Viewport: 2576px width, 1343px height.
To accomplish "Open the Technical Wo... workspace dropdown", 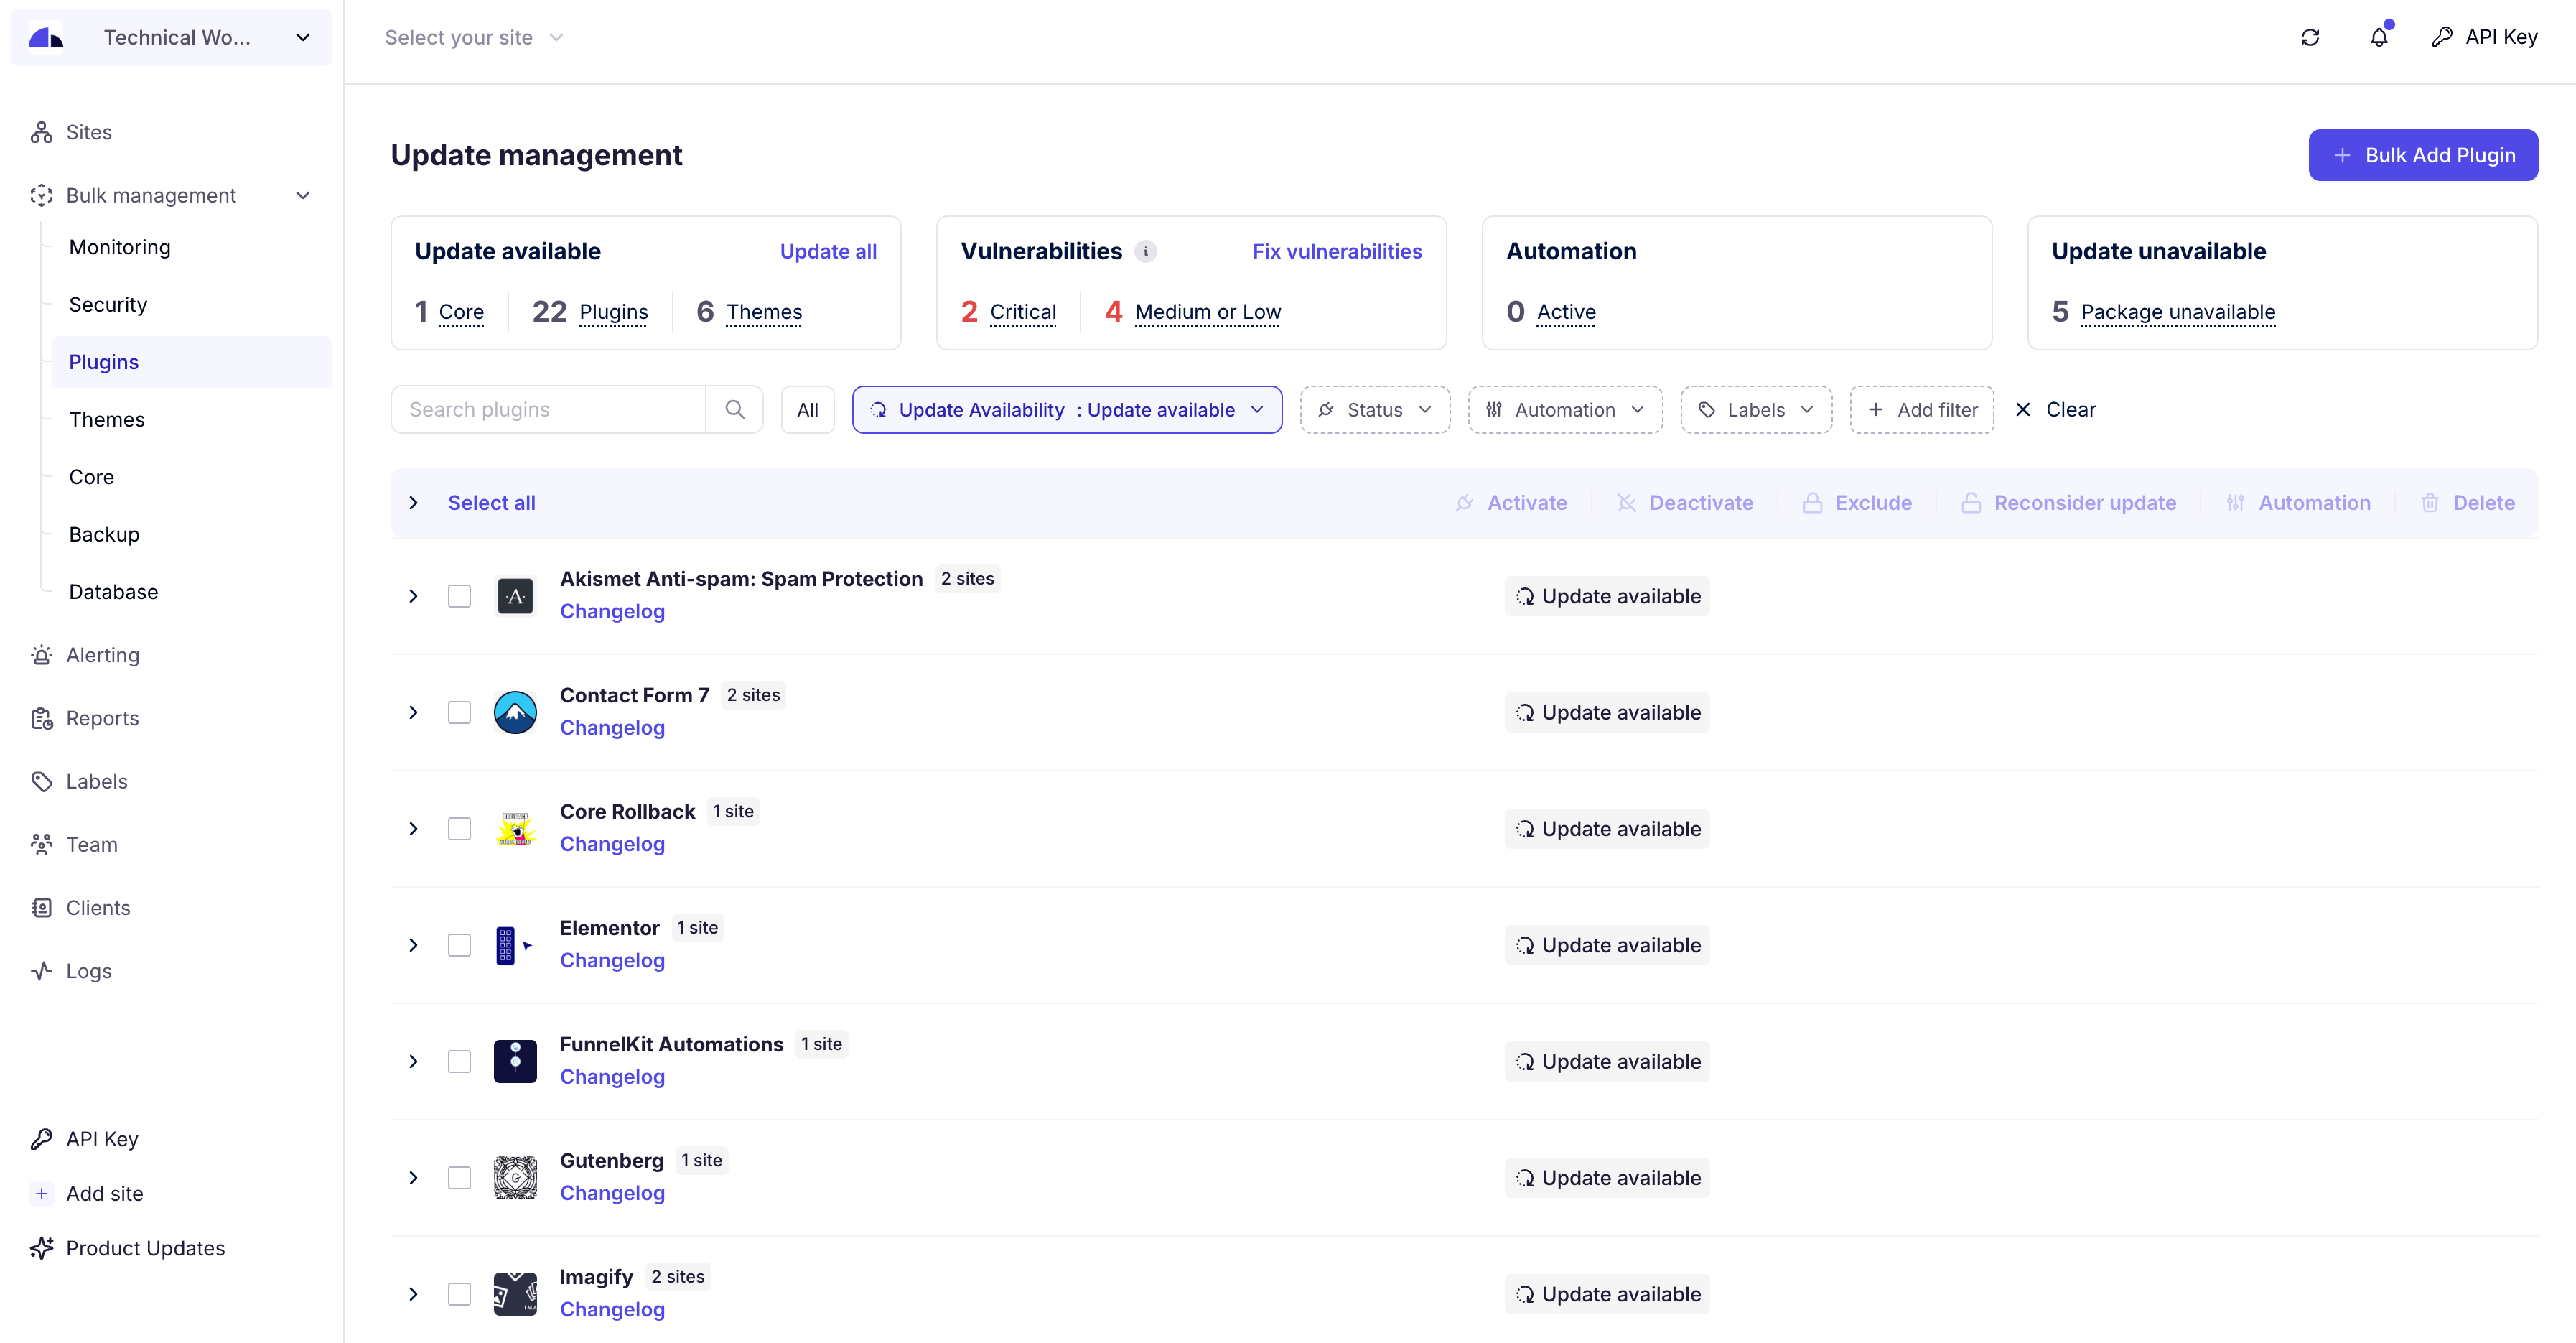I will tap(171, 37).
